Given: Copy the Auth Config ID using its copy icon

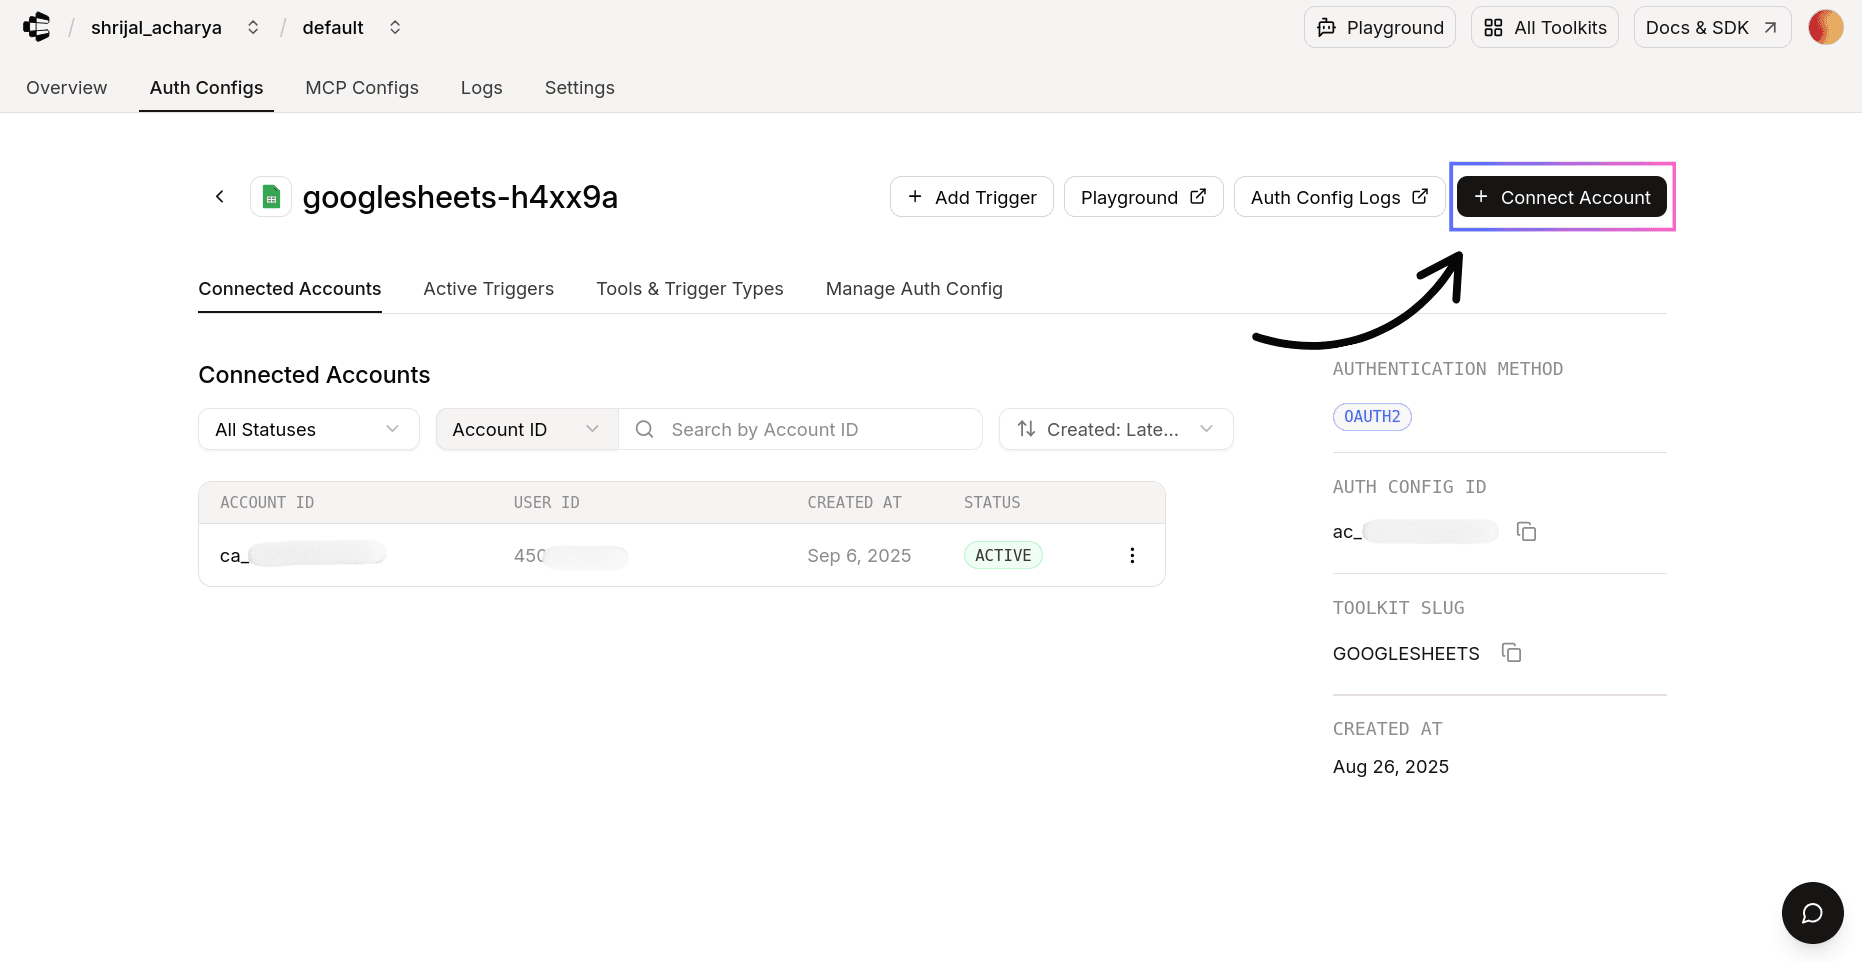Looking at the screenshot, I should point(1526,531).
